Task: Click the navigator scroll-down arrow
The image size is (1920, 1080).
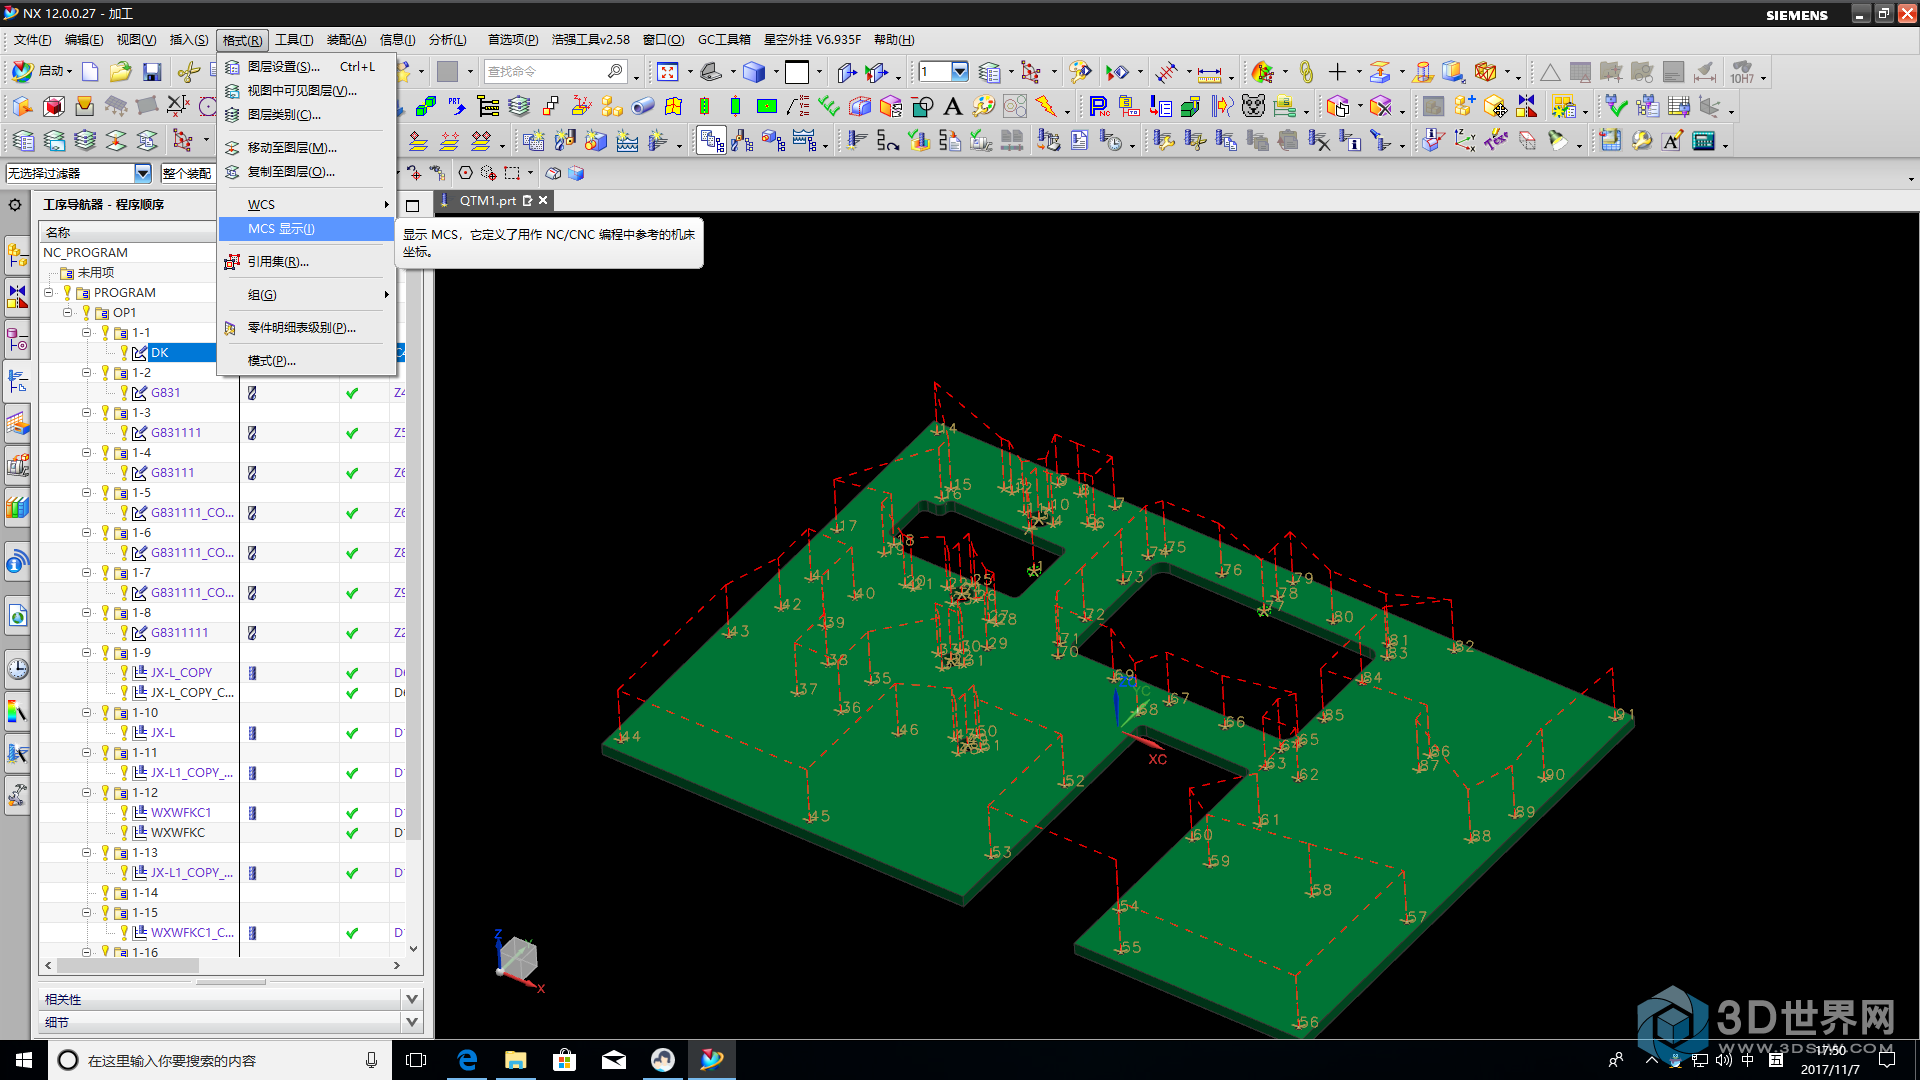Action: (413, 949)
